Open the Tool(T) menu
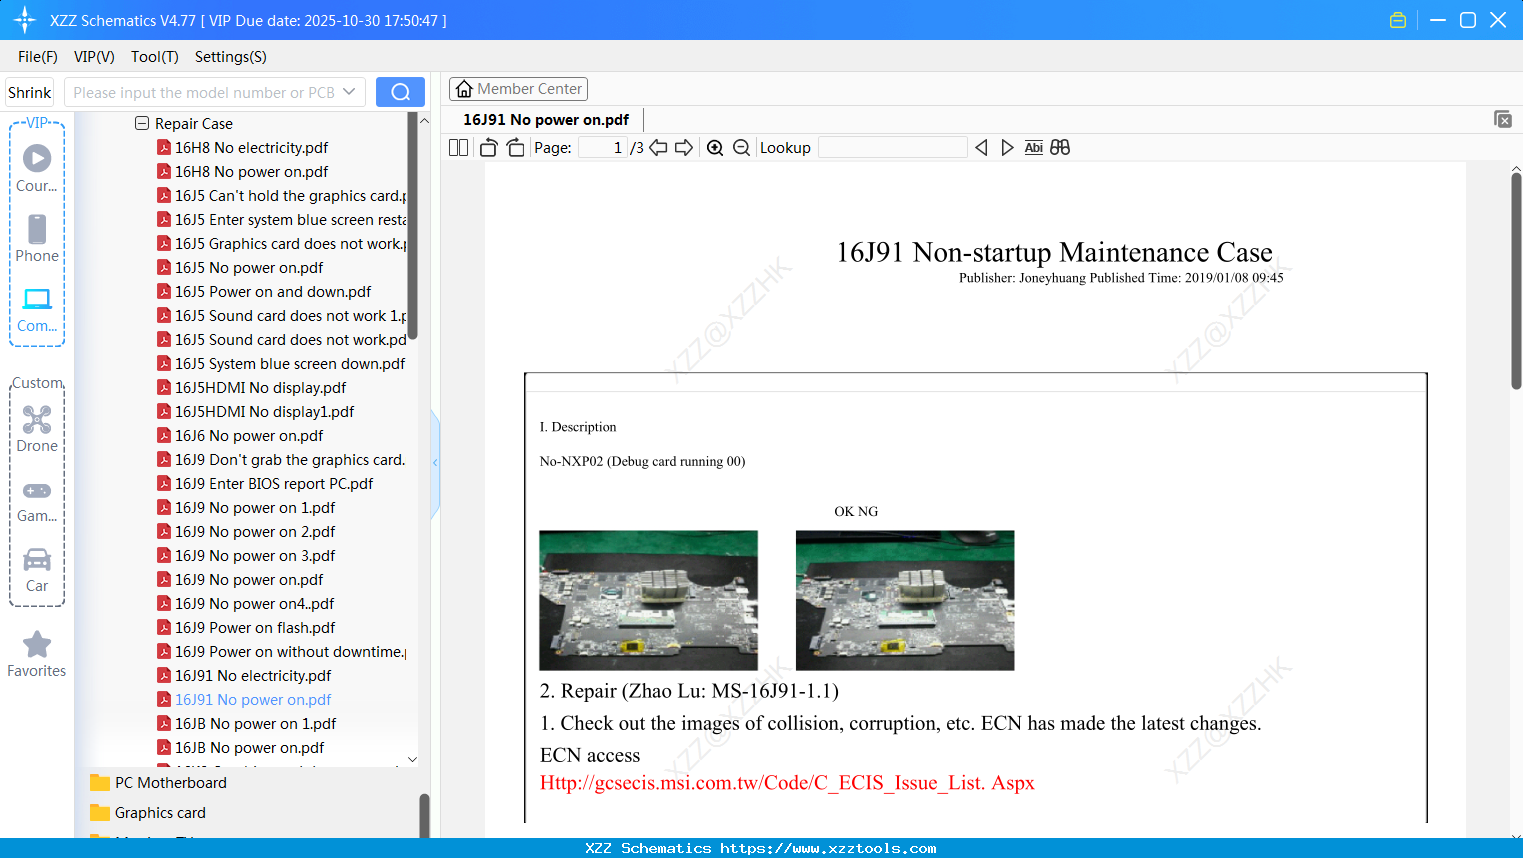This screenshot has width=1523, height=858. coord(155,57)
